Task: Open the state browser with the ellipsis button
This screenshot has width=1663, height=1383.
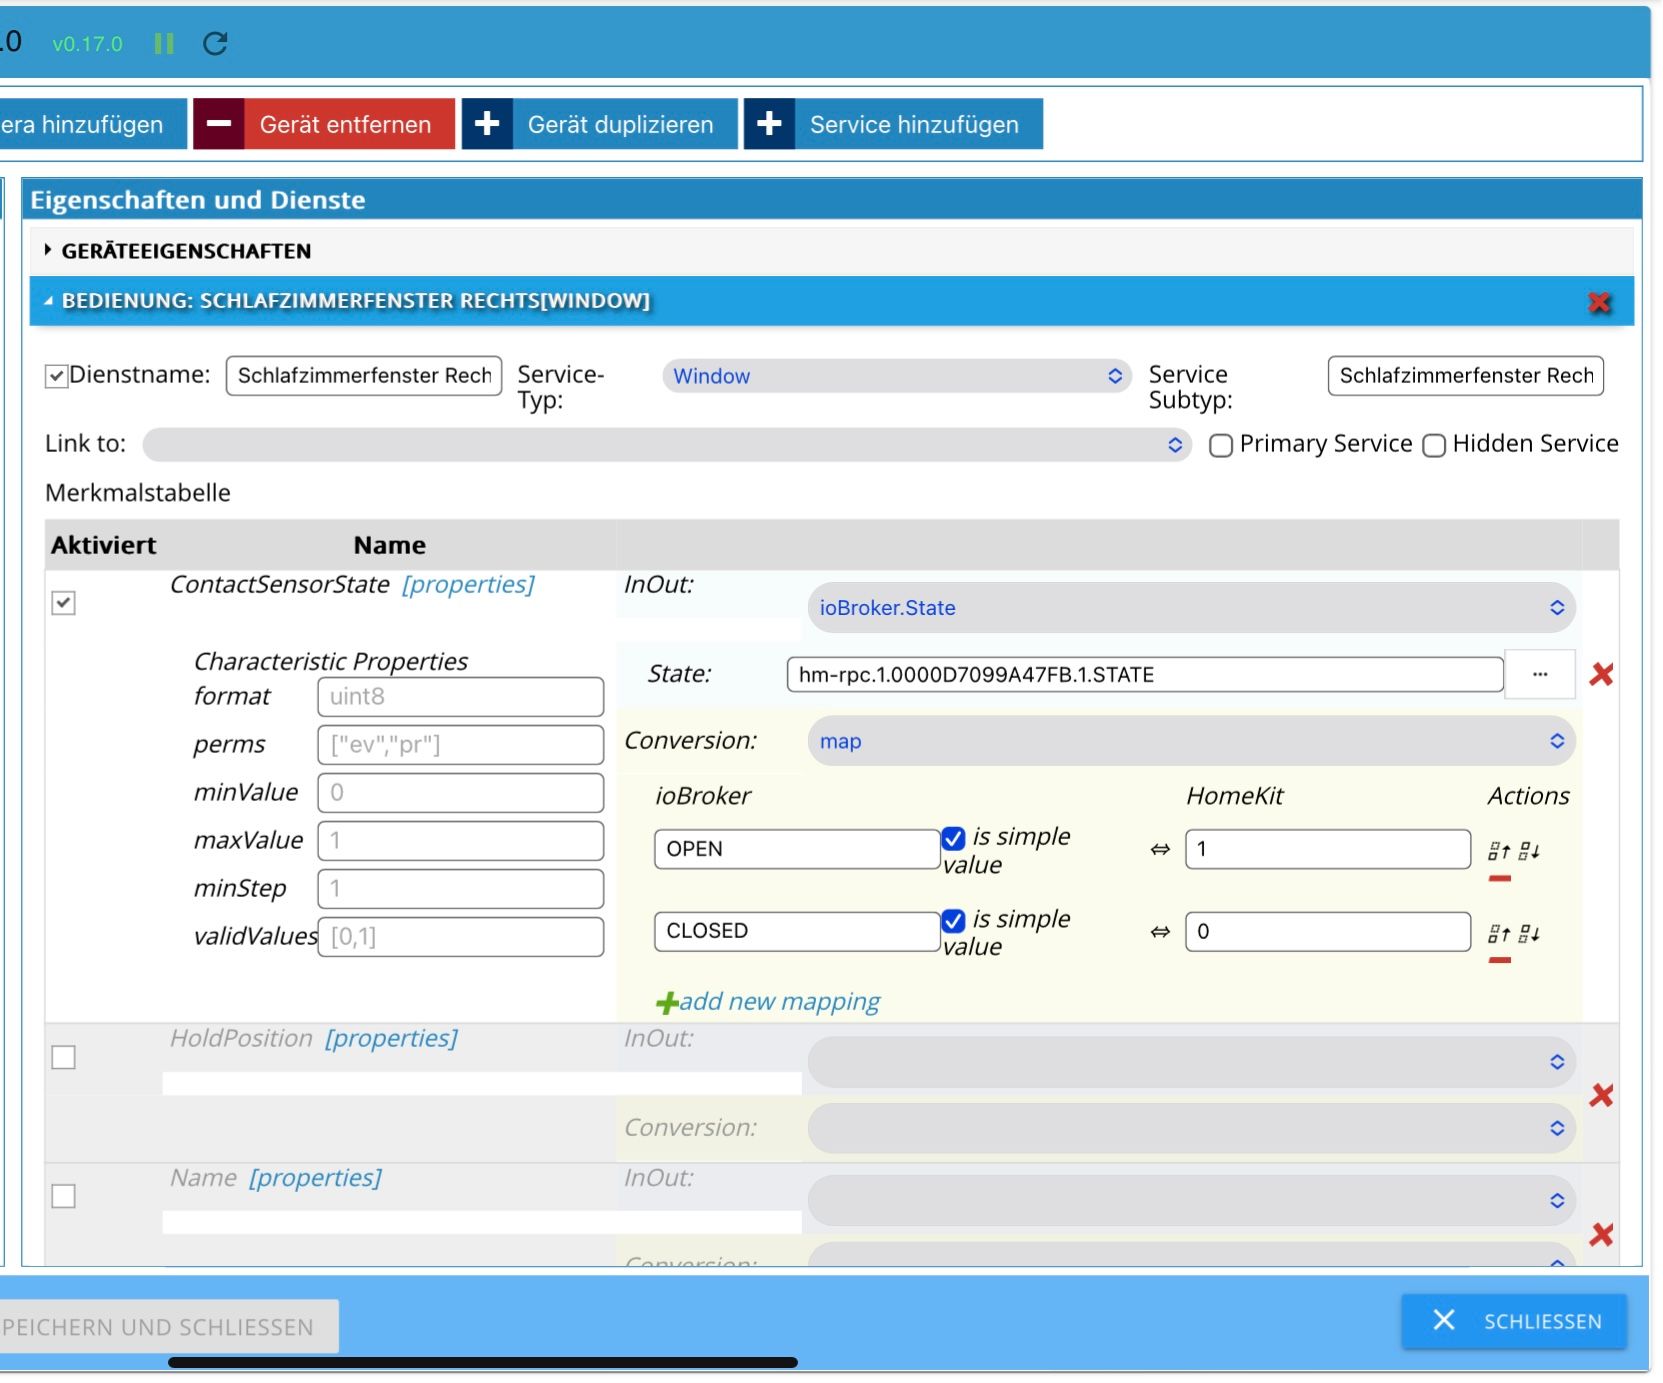Action: (1540, 674)
